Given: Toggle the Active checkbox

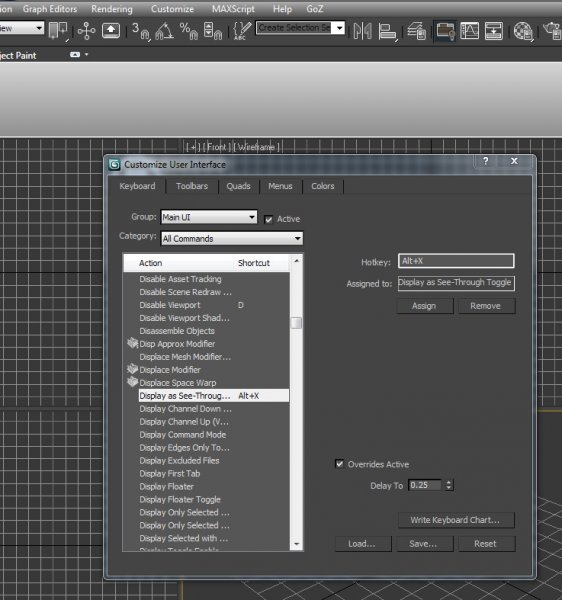Looking at the screenshot, I should (269, 219).
